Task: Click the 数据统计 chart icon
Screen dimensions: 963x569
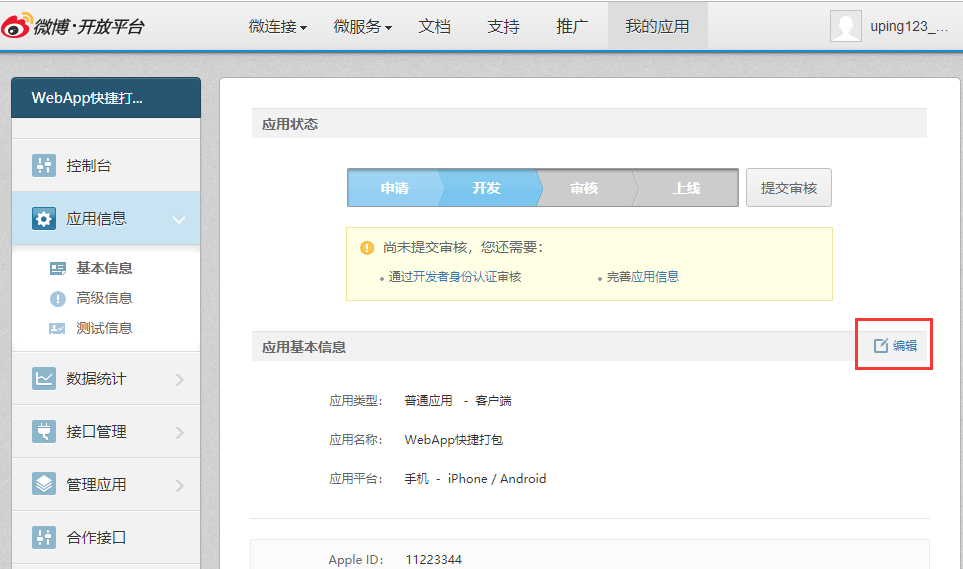Action: [x=43, y=378]
